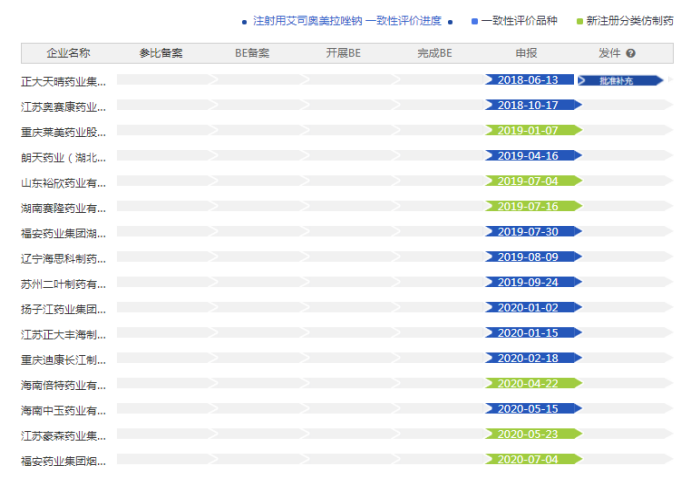Select the 企业名称 column header
Viewport: 697px width, 478px height.
coord(68,53)
